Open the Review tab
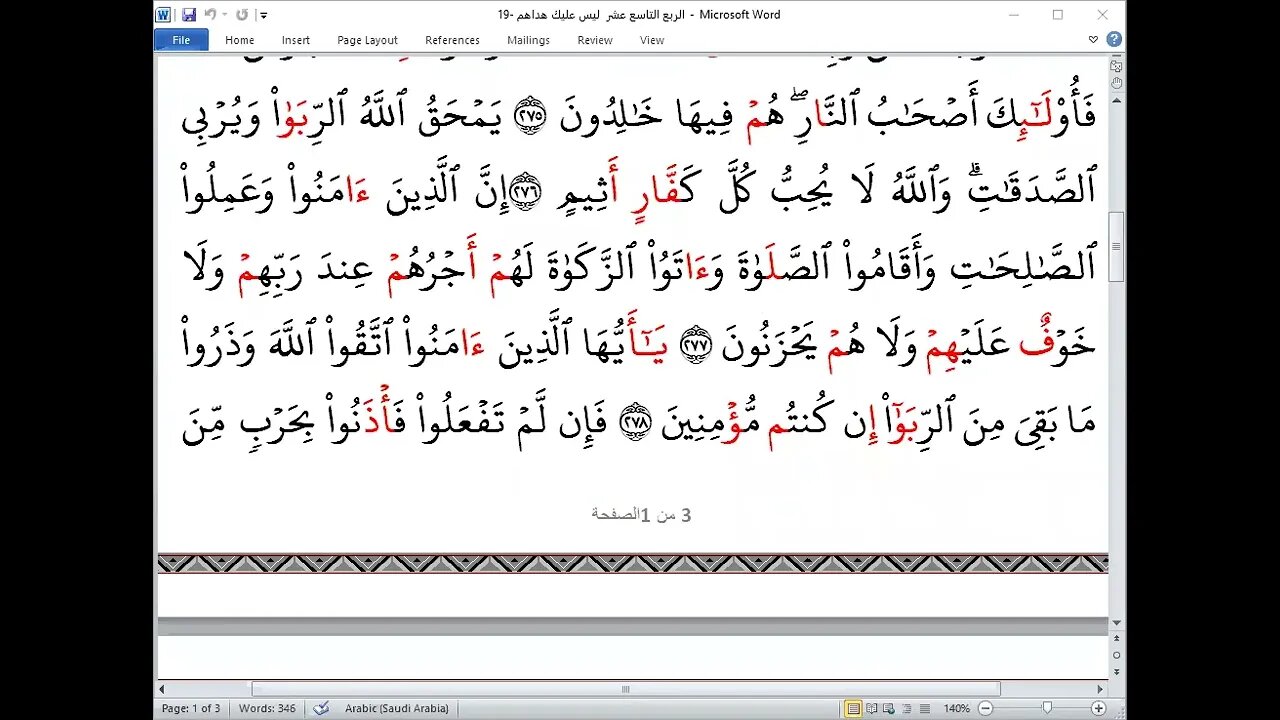Image resolution: width=1280 pixels, height=720 pixels. (x=595, y=40)
